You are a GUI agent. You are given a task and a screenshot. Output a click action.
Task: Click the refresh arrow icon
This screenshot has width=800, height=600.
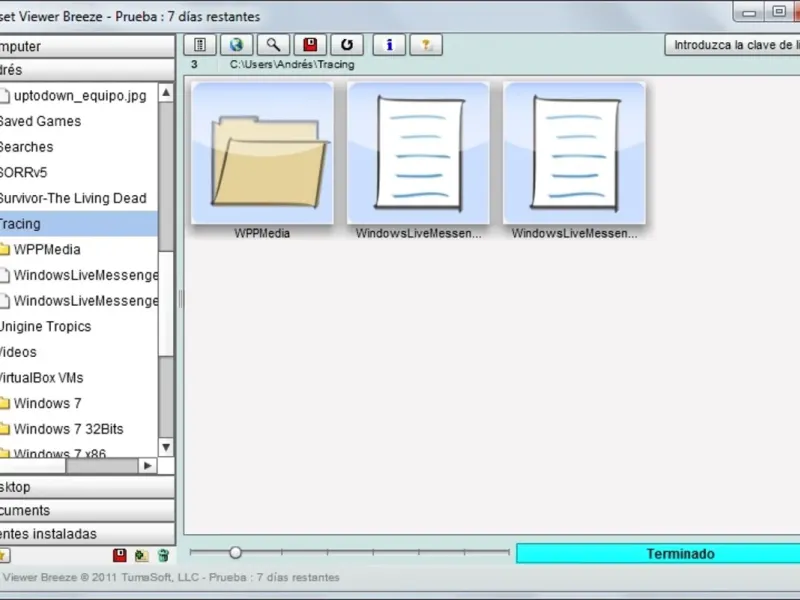(x=347, y=45)
